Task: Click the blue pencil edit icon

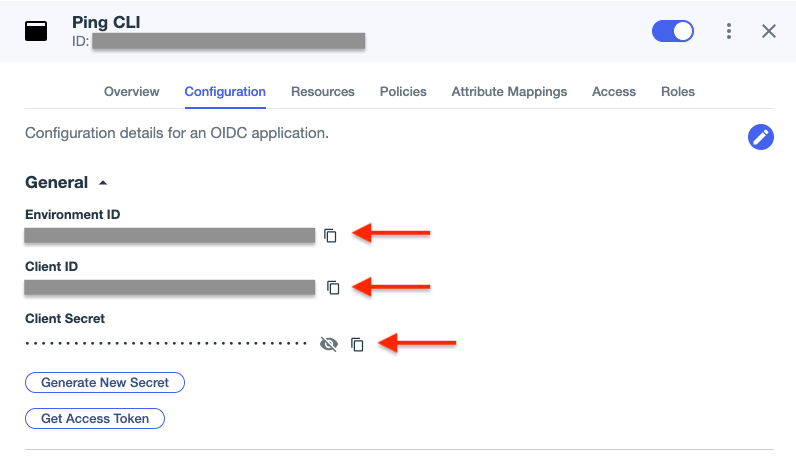Action: [761, 138]
